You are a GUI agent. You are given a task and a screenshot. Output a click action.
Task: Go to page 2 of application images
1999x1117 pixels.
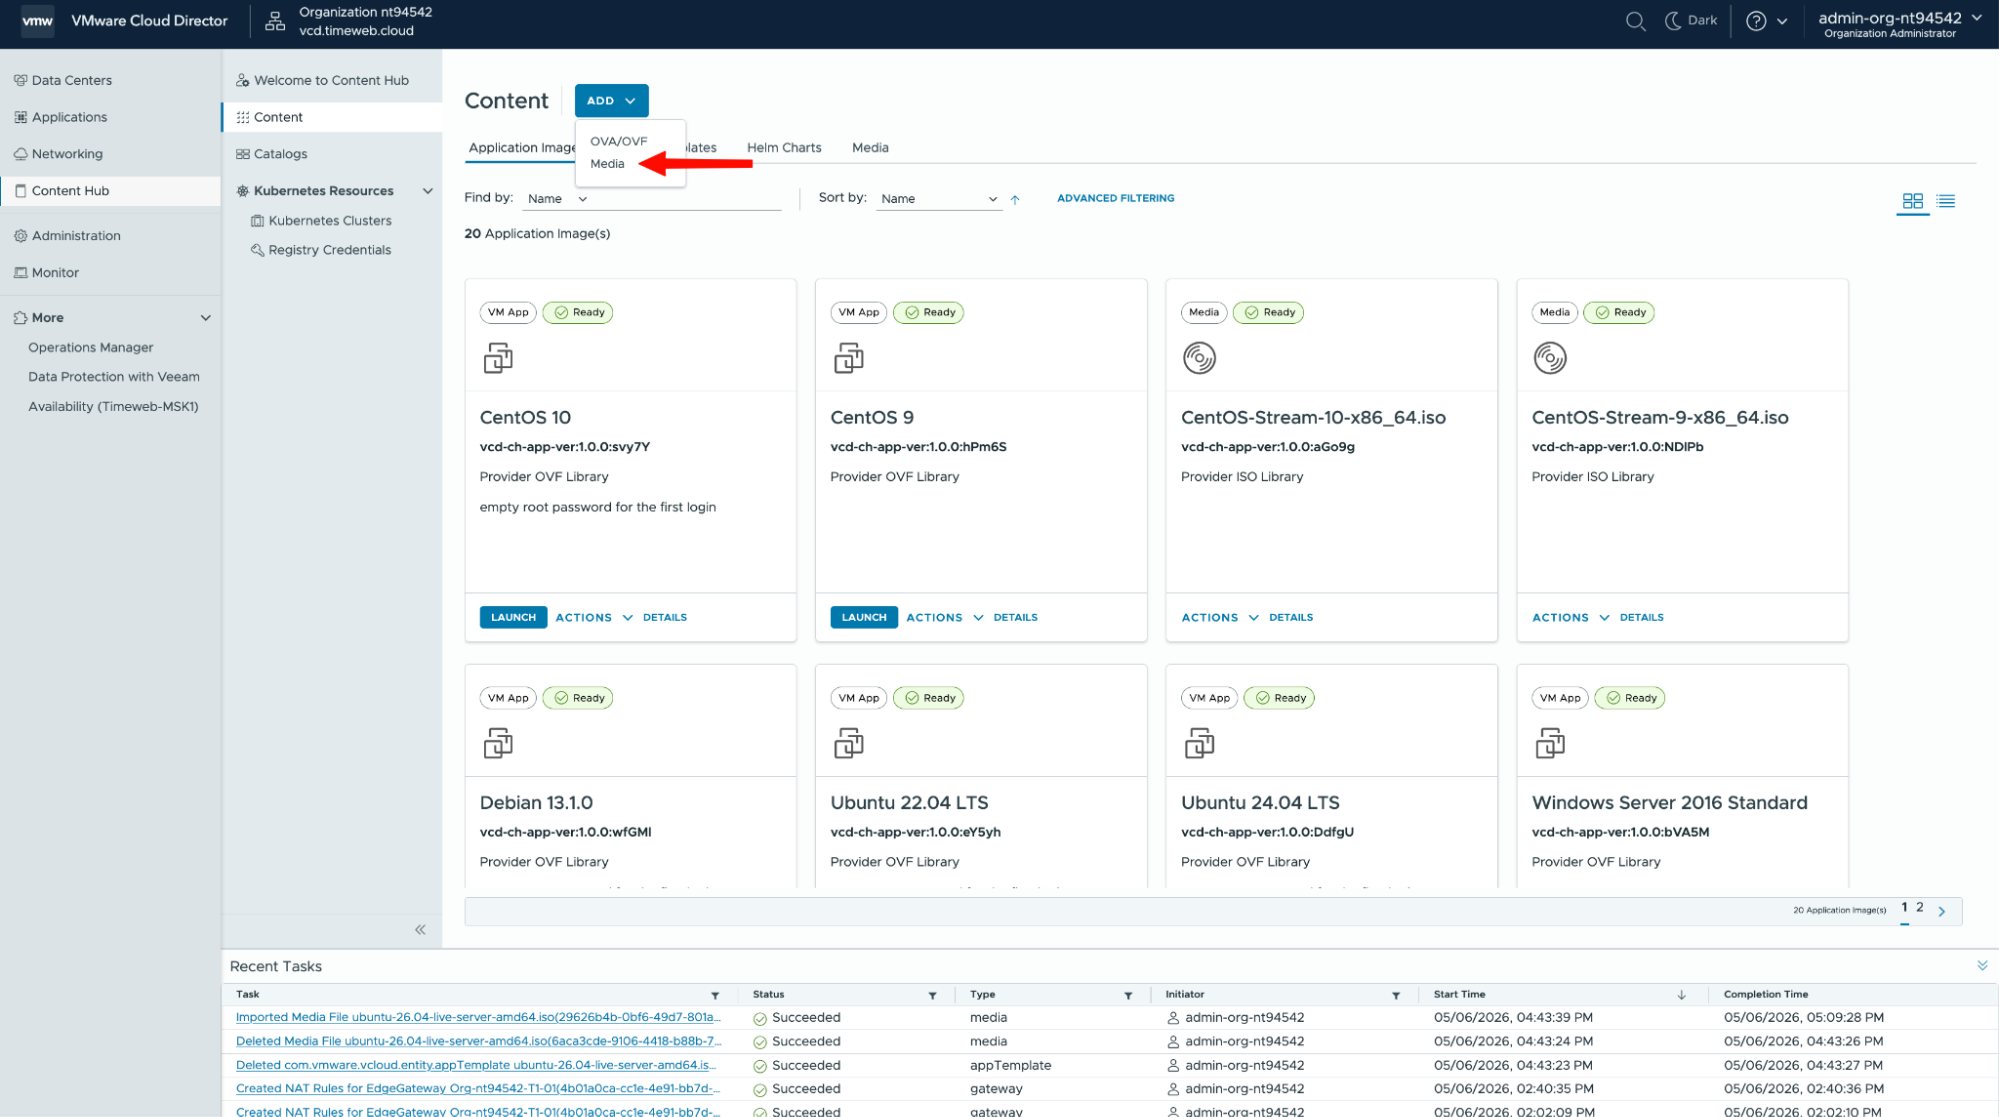pos(1920,908)
